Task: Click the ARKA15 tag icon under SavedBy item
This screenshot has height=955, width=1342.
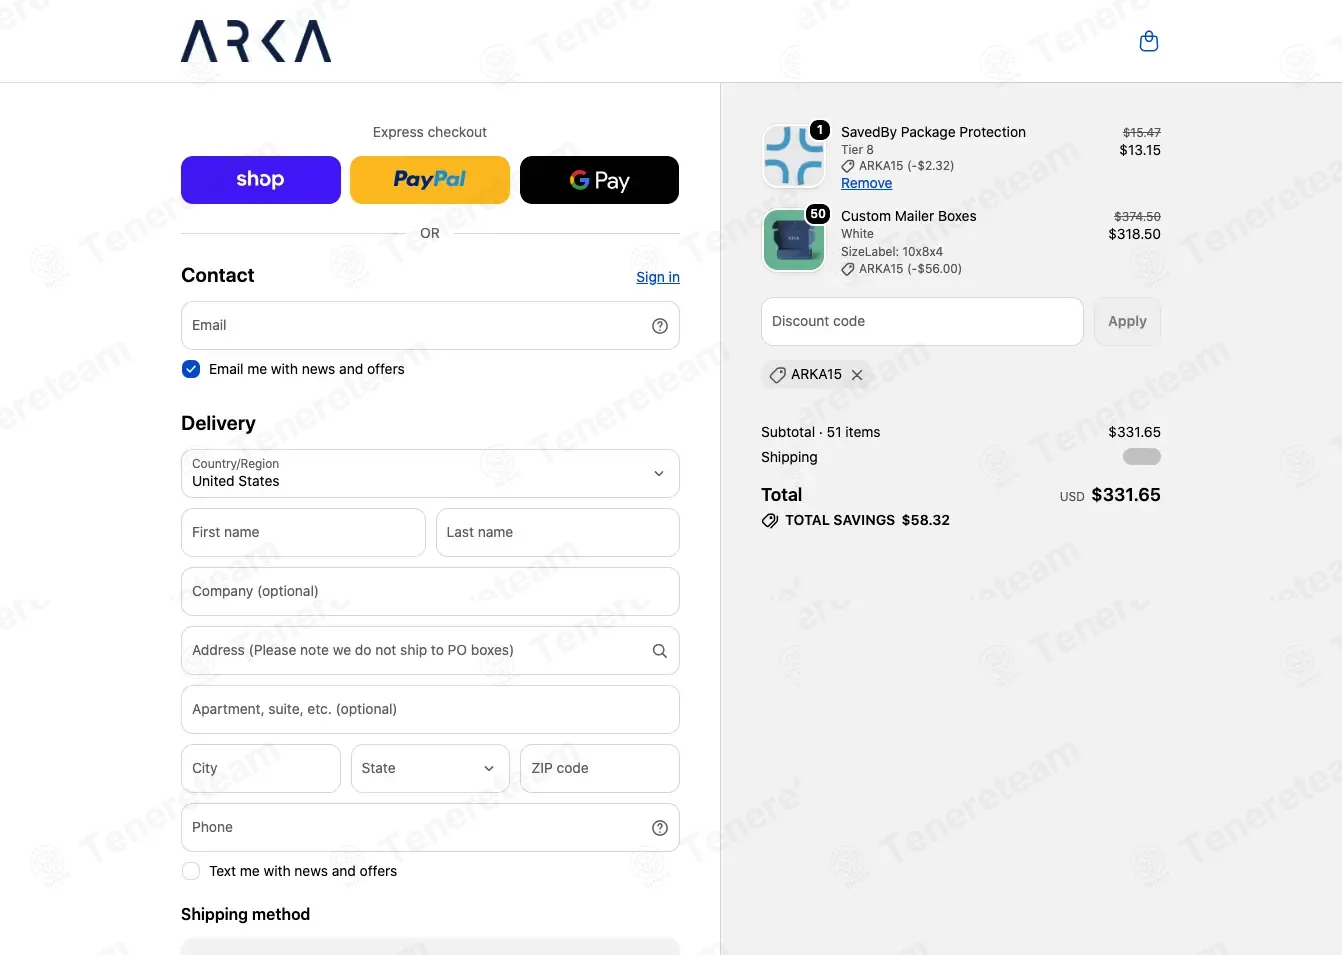Action: click(848, 166)
